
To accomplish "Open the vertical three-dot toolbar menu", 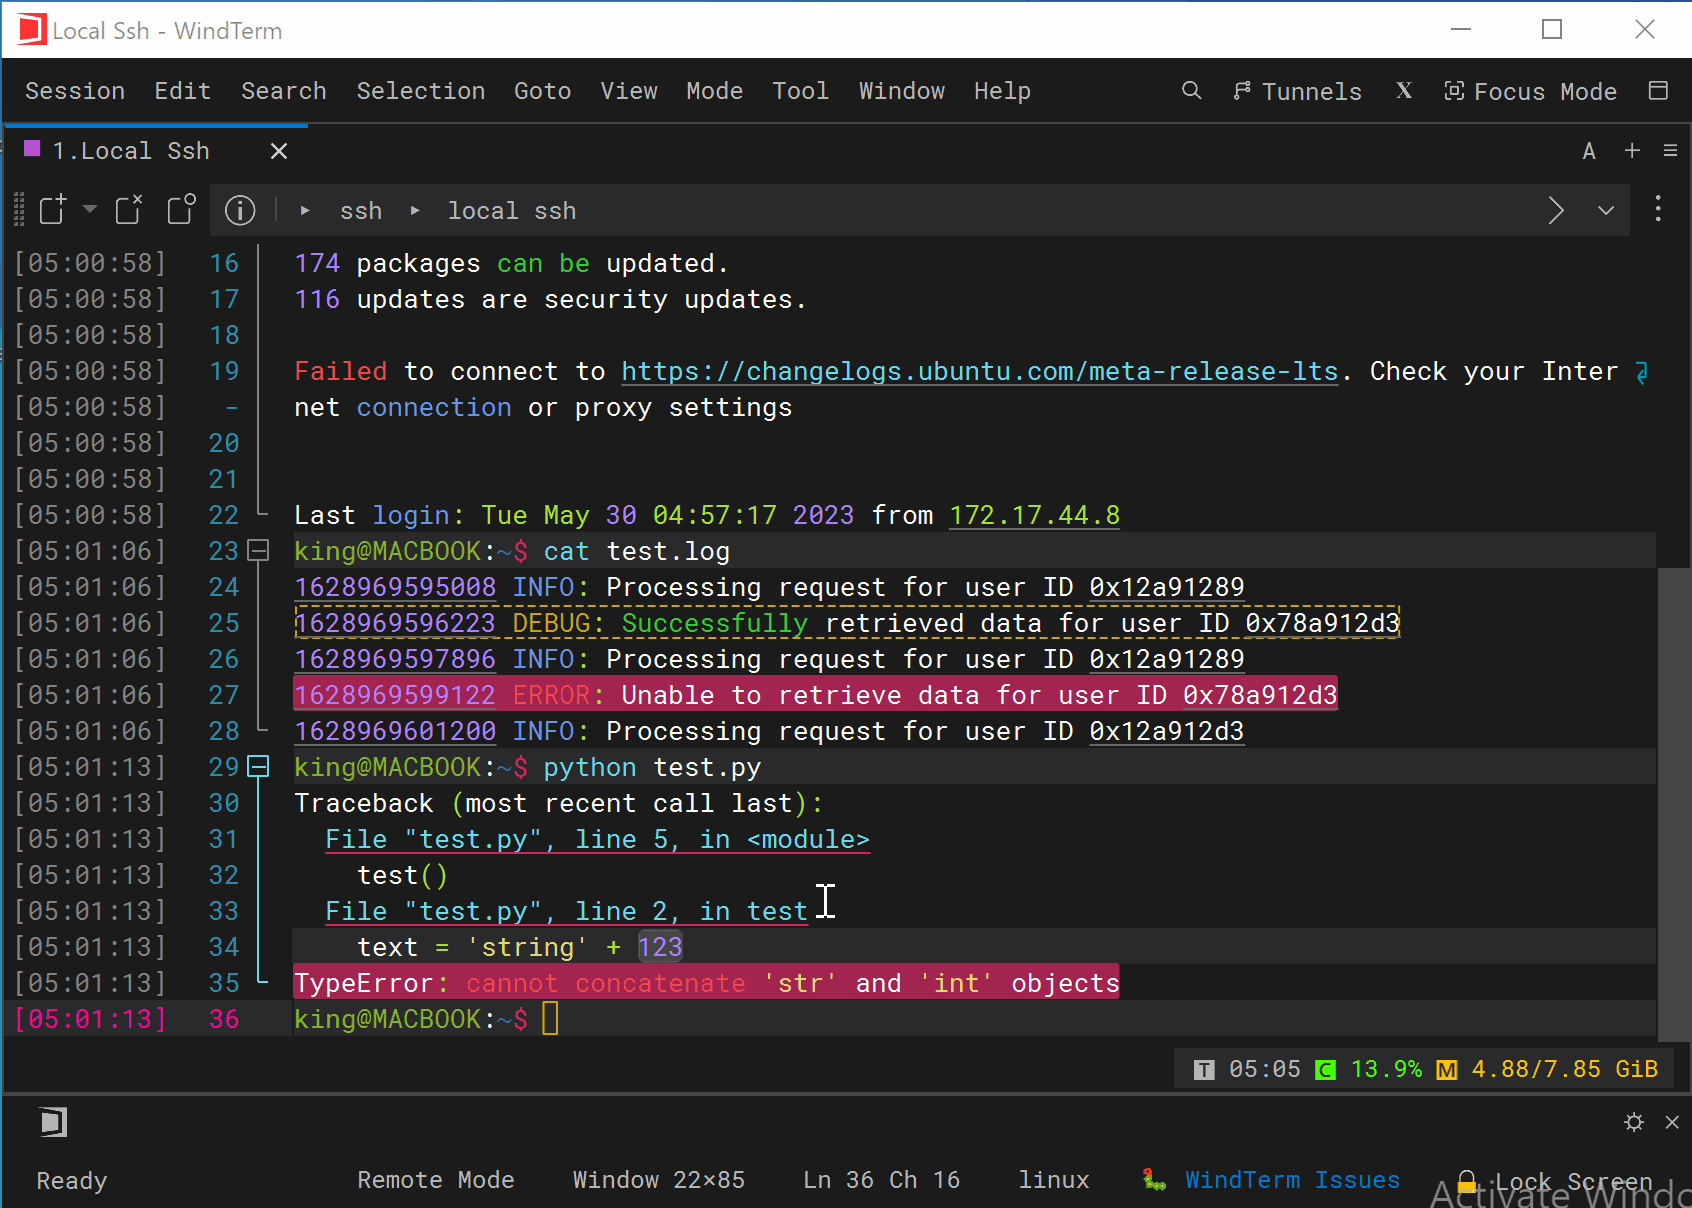I will point(1658,209).
